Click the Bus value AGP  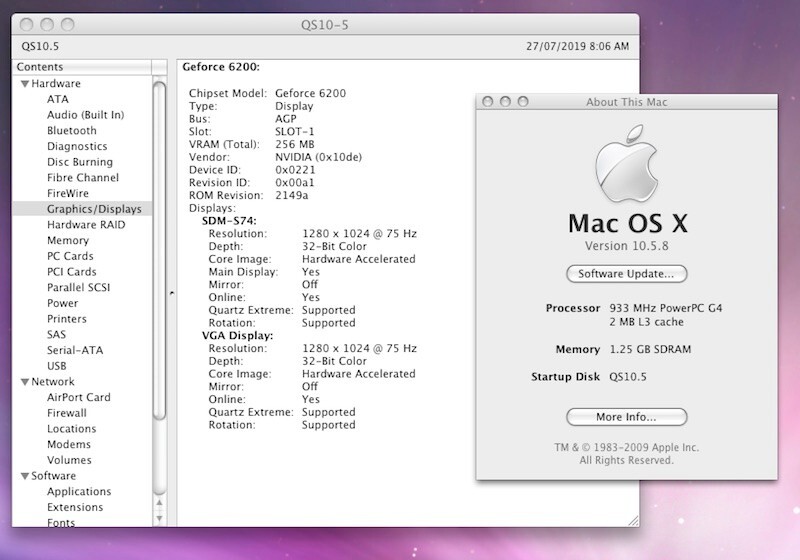tap(286, 119)
